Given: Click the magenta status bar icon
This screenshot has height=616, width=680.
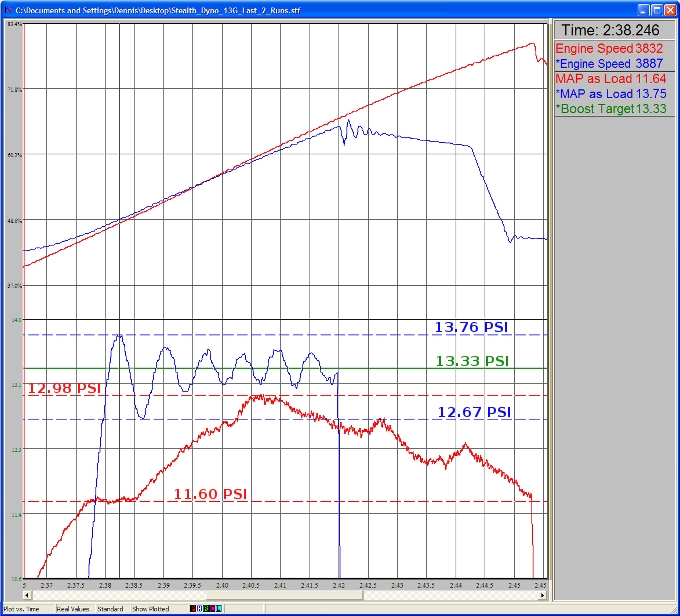Looking at the screenshot, I should click(212, 609).
